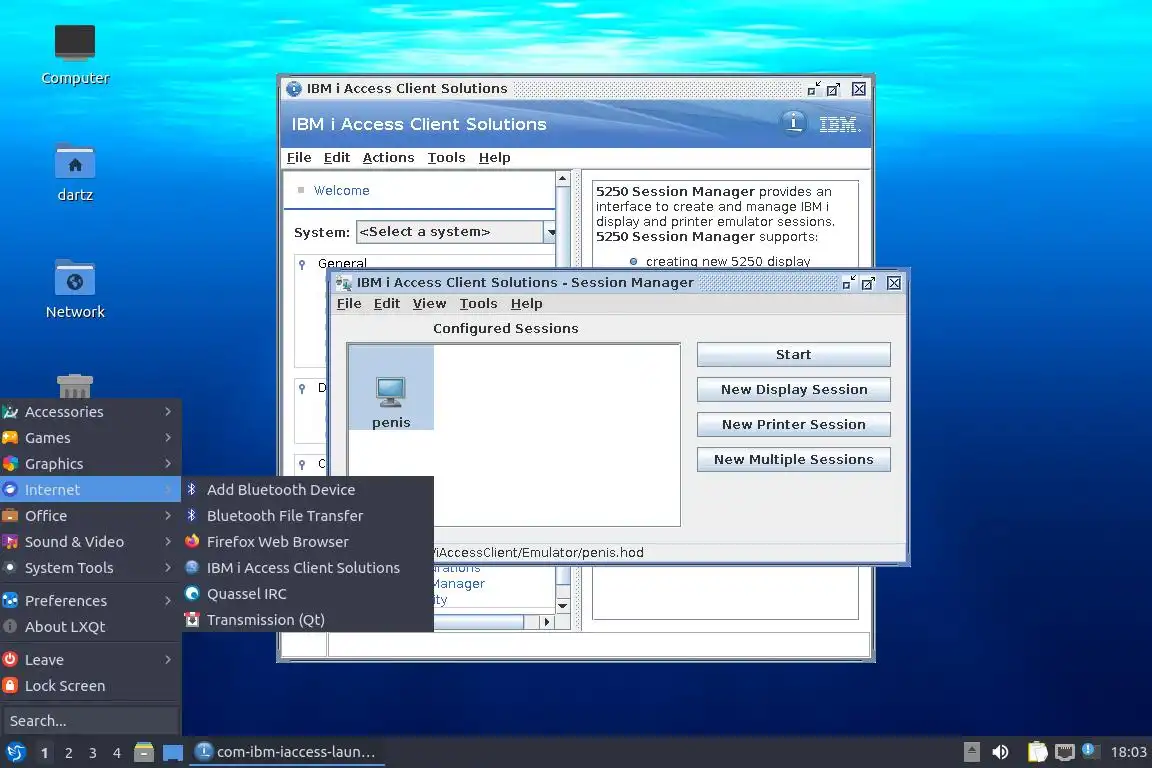Open the Edit menu in Session Manager
The height and width of the screenshot is (768, 1152).
tap(386, 304)
